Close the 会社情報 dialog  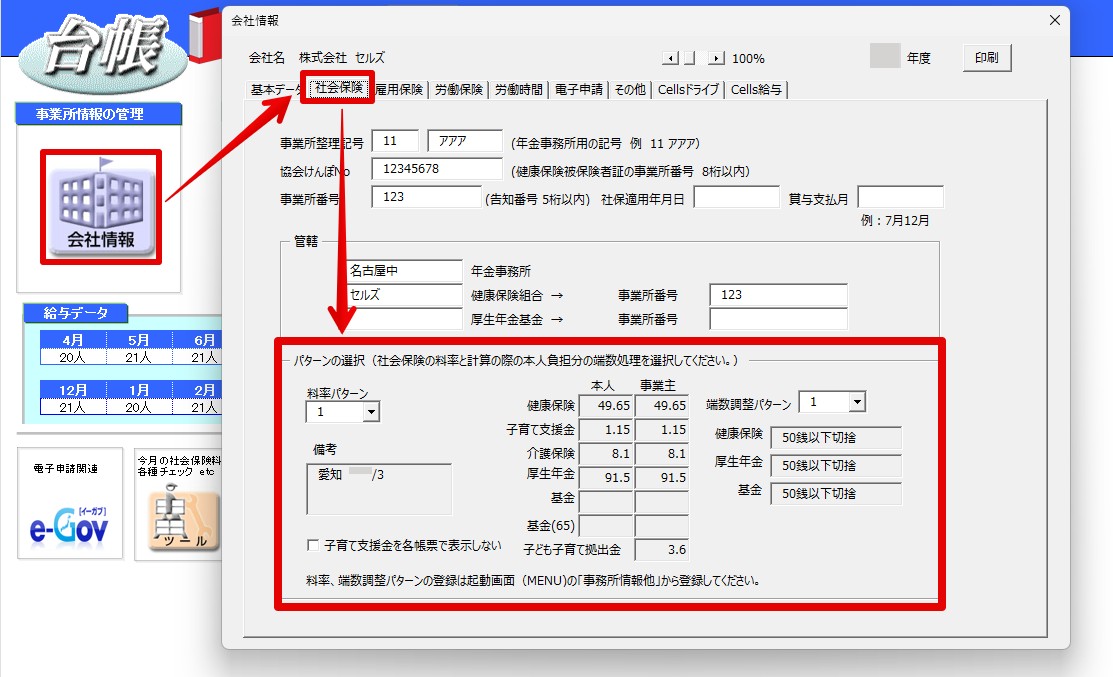(1055, 20)
